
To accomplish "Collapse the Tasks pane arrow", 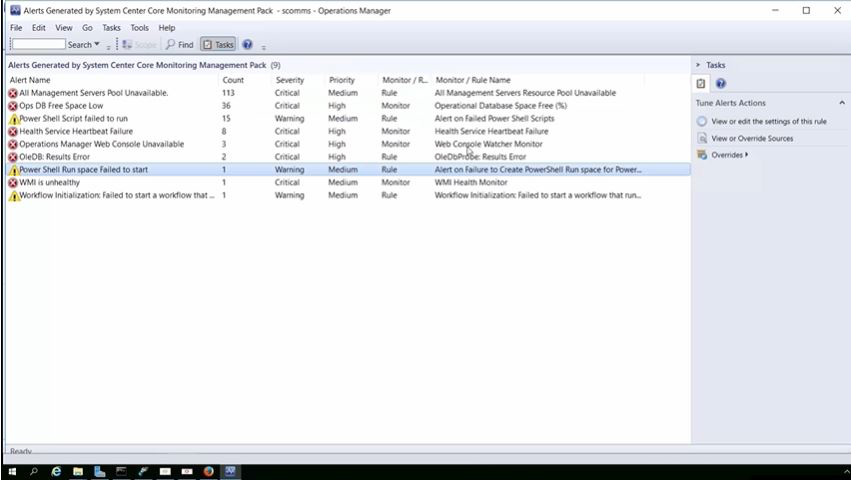I will 698,65.
